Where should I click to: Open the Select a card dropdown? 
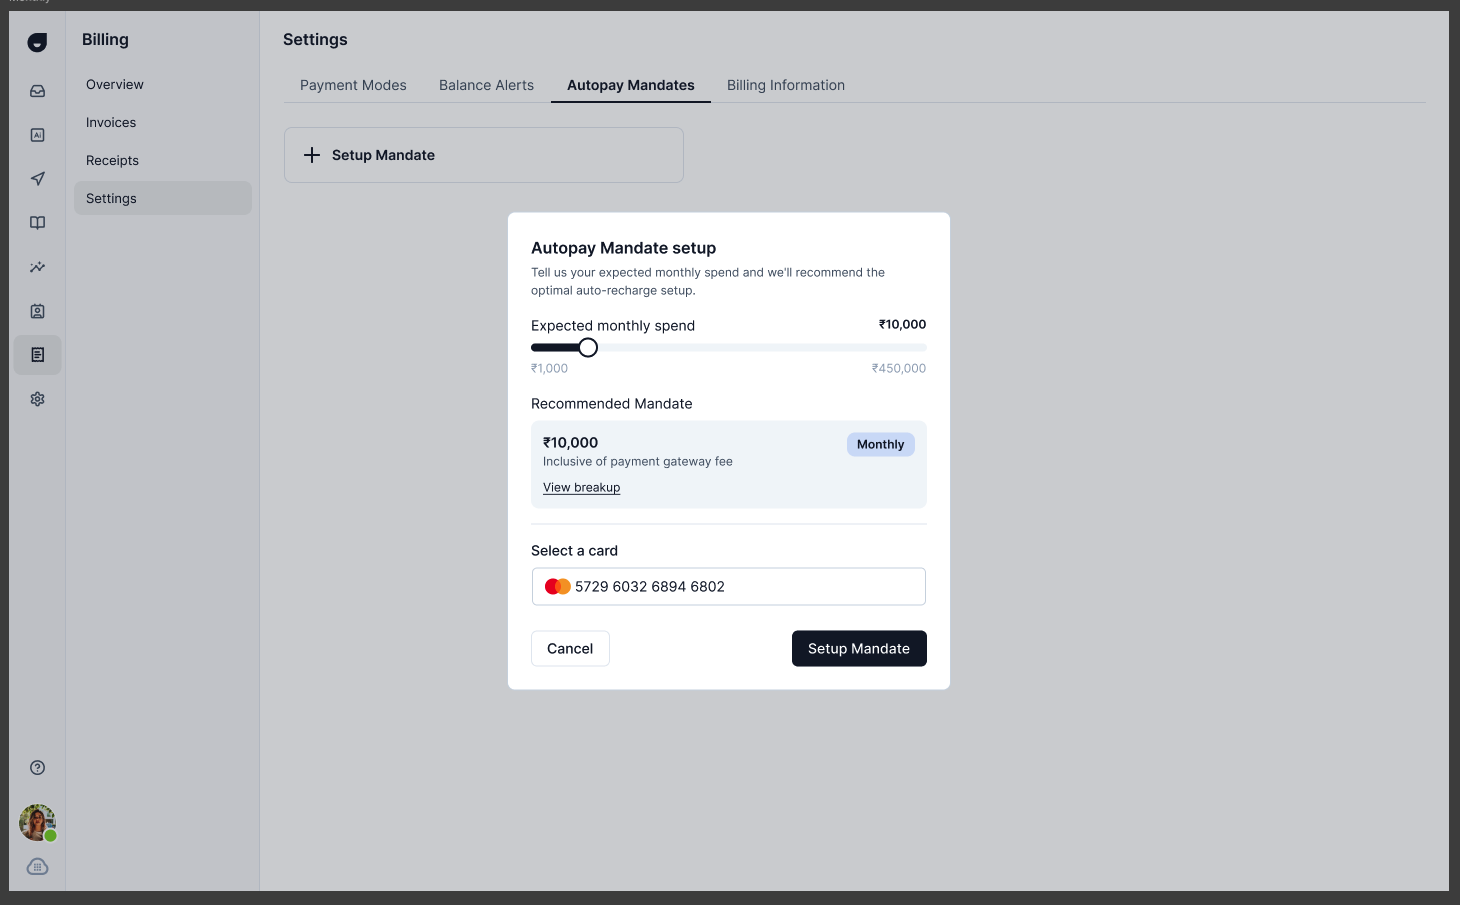pyautogui.click(x=729, y=587)
